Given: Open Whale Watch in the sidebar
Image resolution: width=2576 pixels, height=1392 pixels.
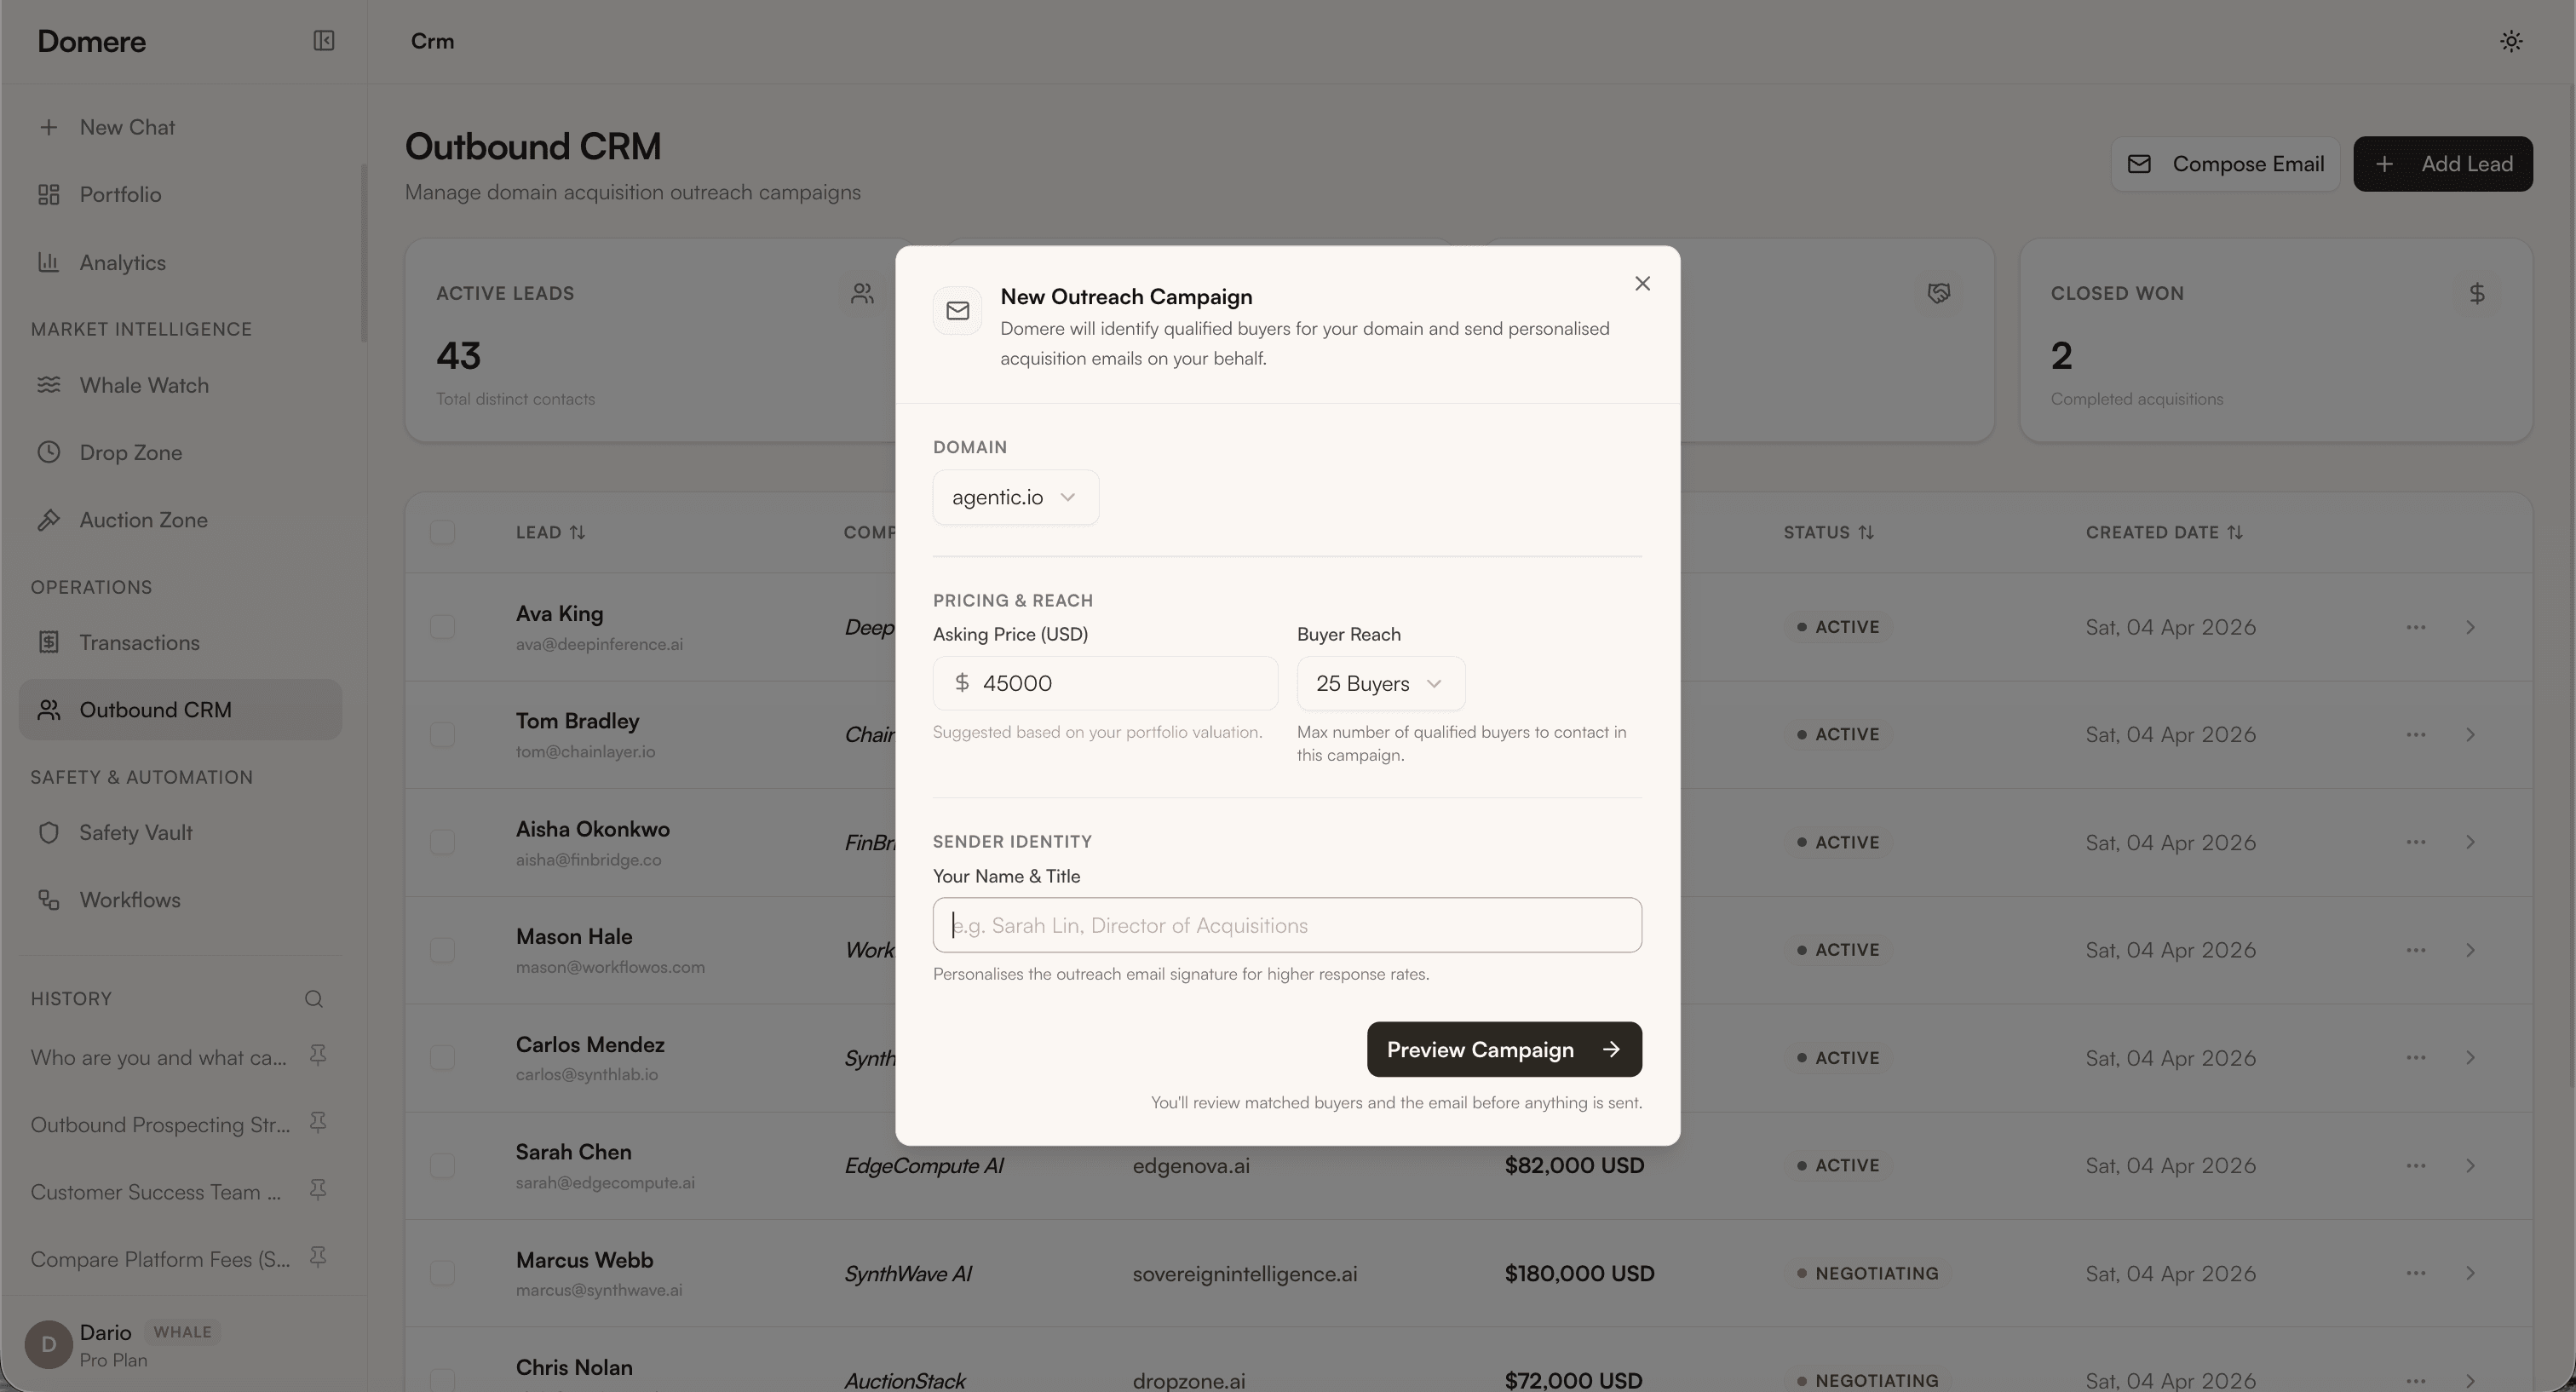Looking at the screenshot, I should (x=144, y=385).
